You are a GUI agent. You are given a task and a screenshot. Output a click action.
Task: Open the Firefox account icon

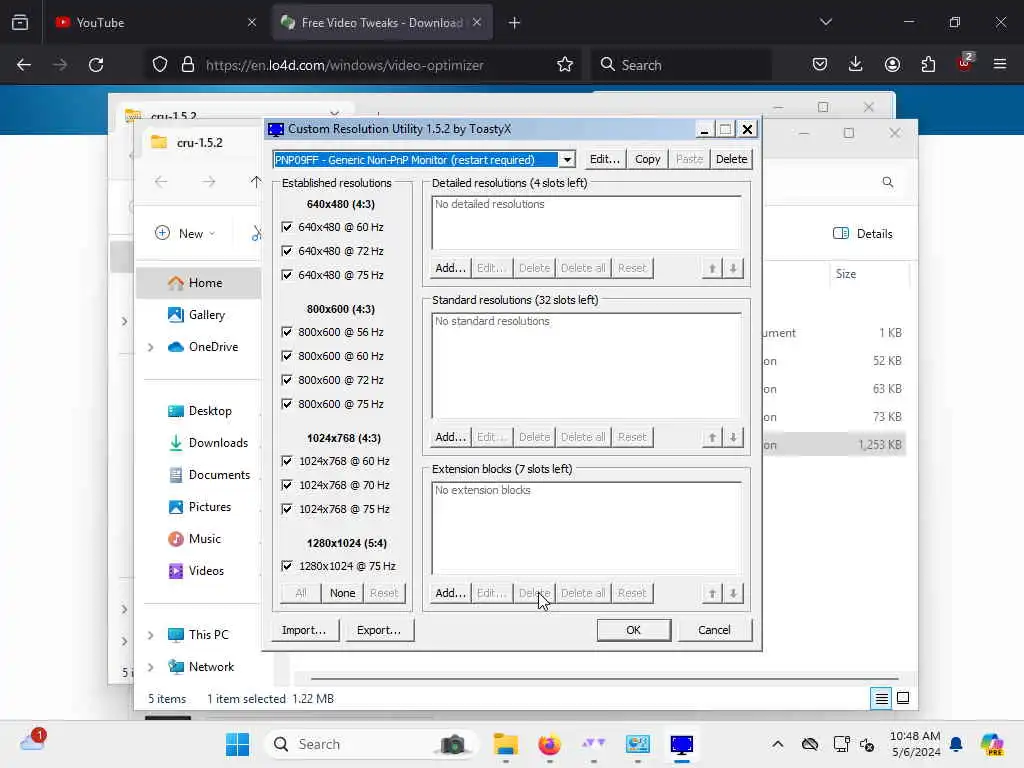tap(892, 65)
